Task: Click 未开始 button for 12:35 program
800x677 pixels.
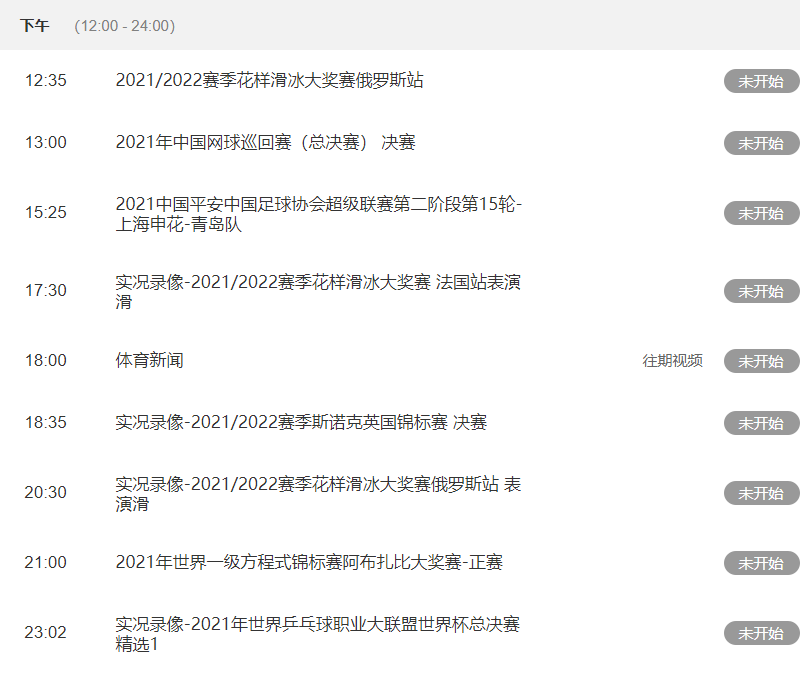Action: [761, 81]
